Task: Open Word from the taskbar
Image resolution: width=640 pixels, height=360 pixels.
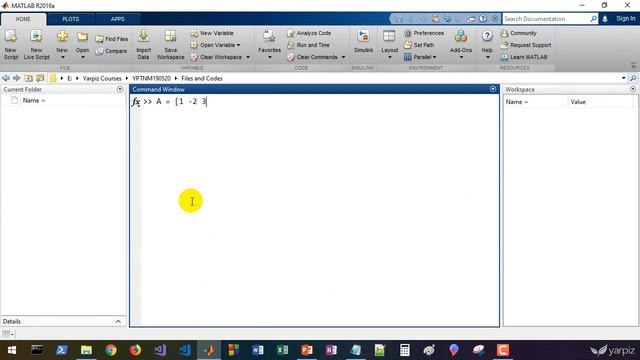Action: (258, 350)
